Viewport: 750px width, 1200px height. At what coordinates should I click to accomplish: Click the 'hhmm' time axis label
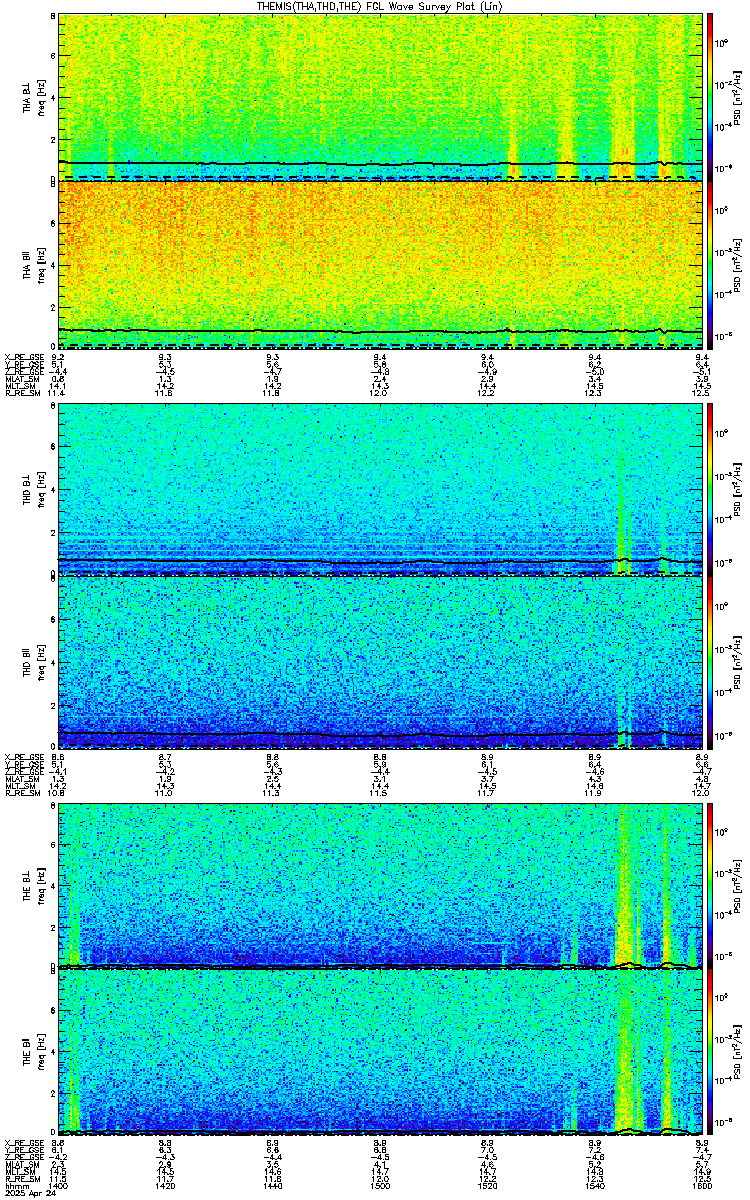click(x=15, y=1187)
